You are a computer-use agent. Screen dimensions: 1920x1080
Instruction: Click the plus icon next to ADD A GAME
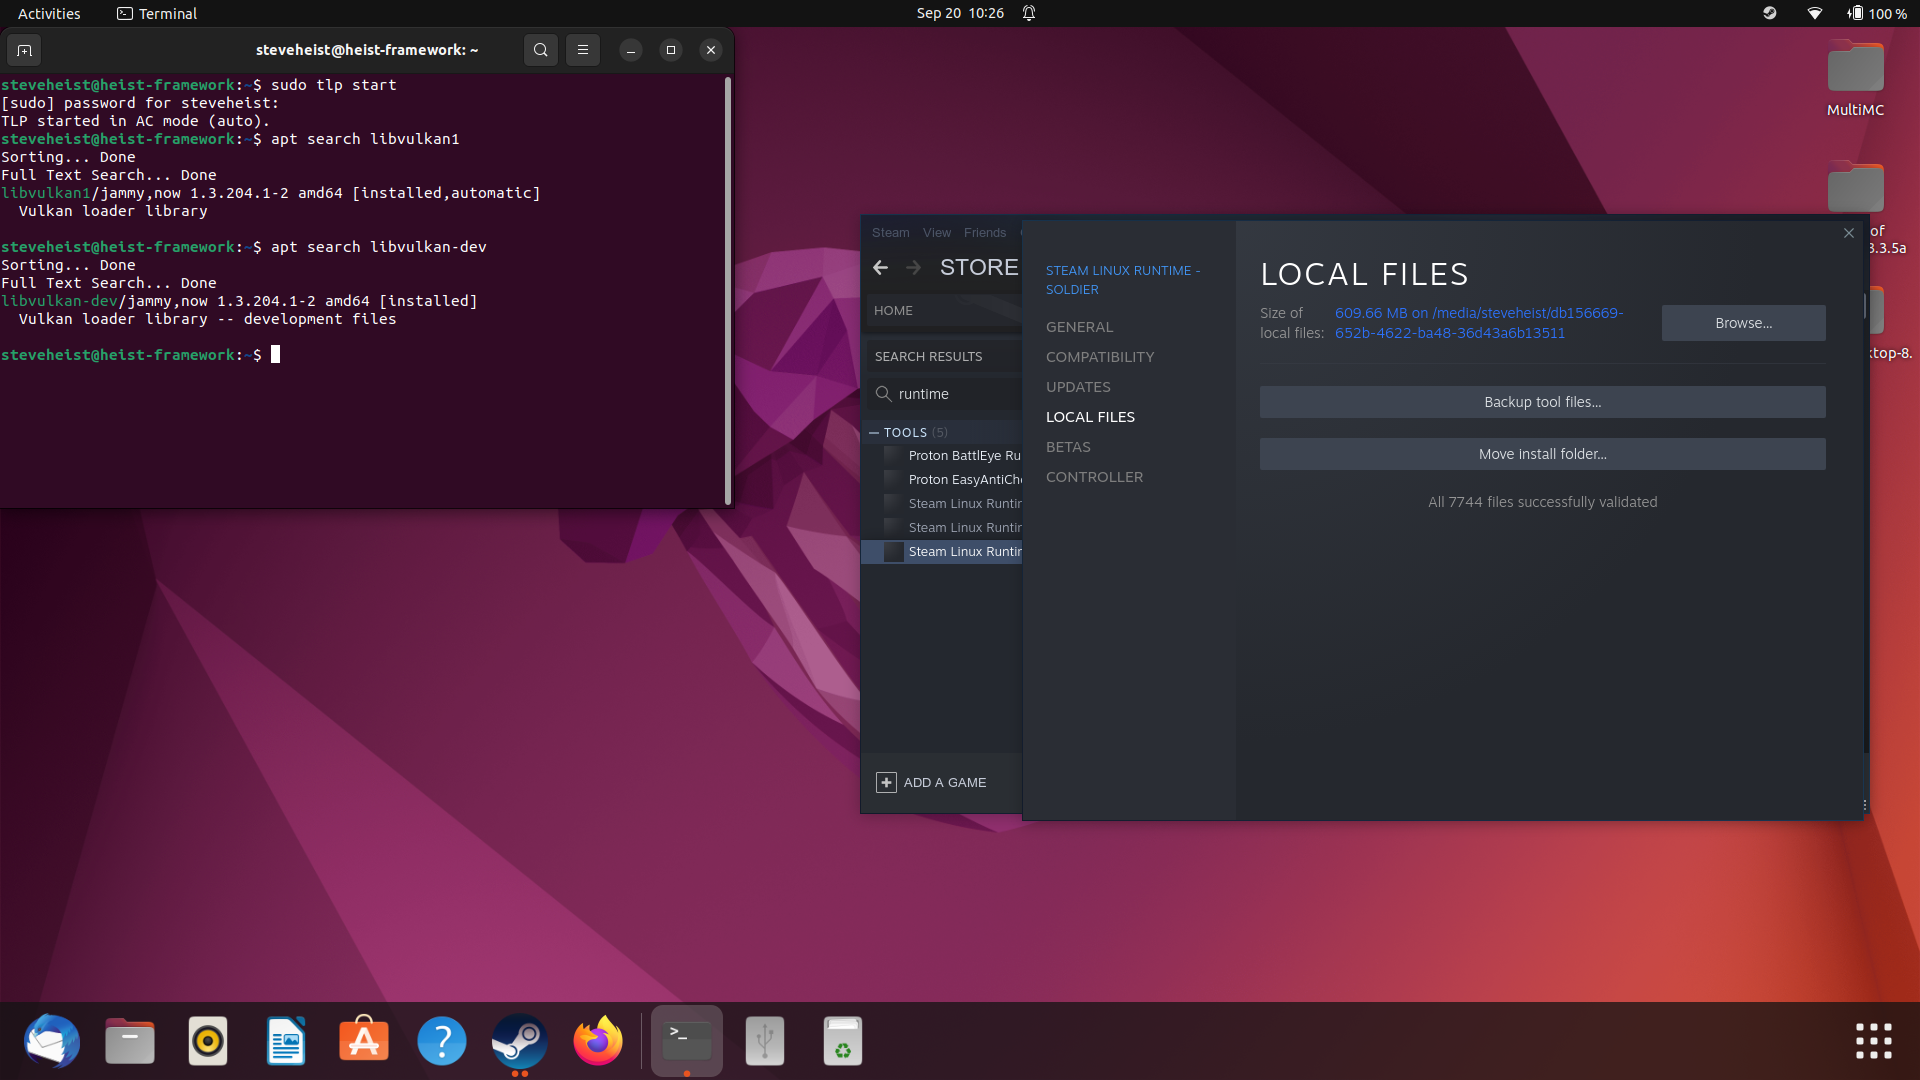pos(886,782)
